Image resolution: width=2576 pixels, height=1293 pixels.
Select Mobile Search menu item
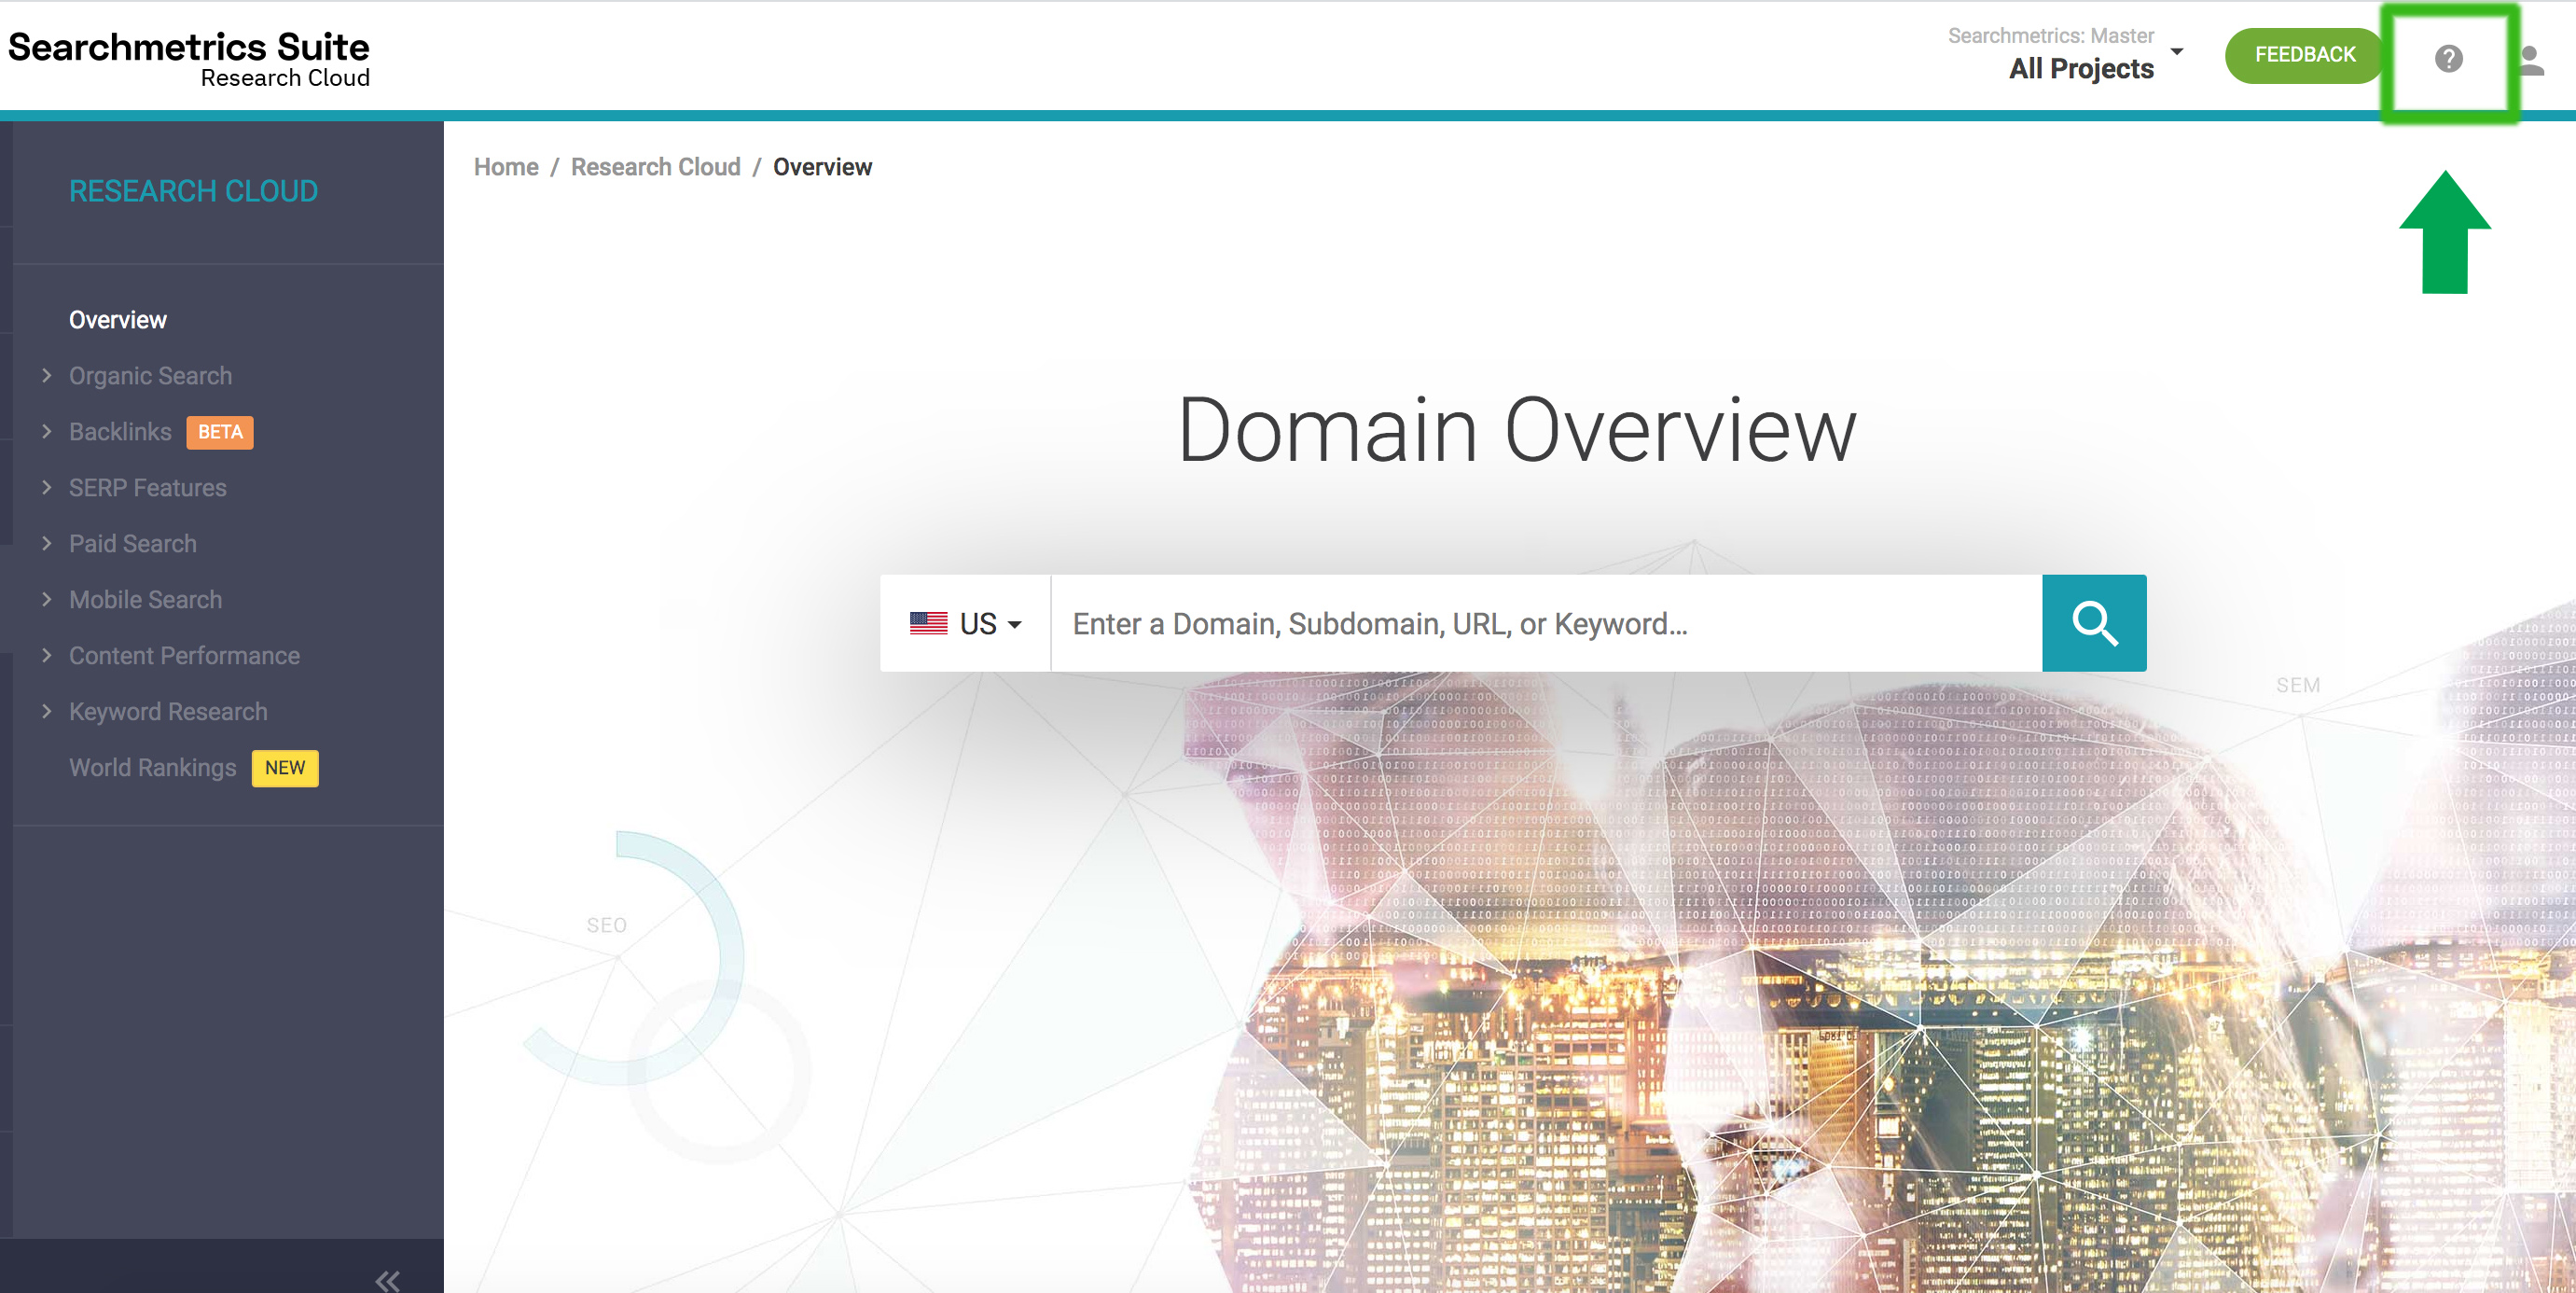[x=146, y=600]
